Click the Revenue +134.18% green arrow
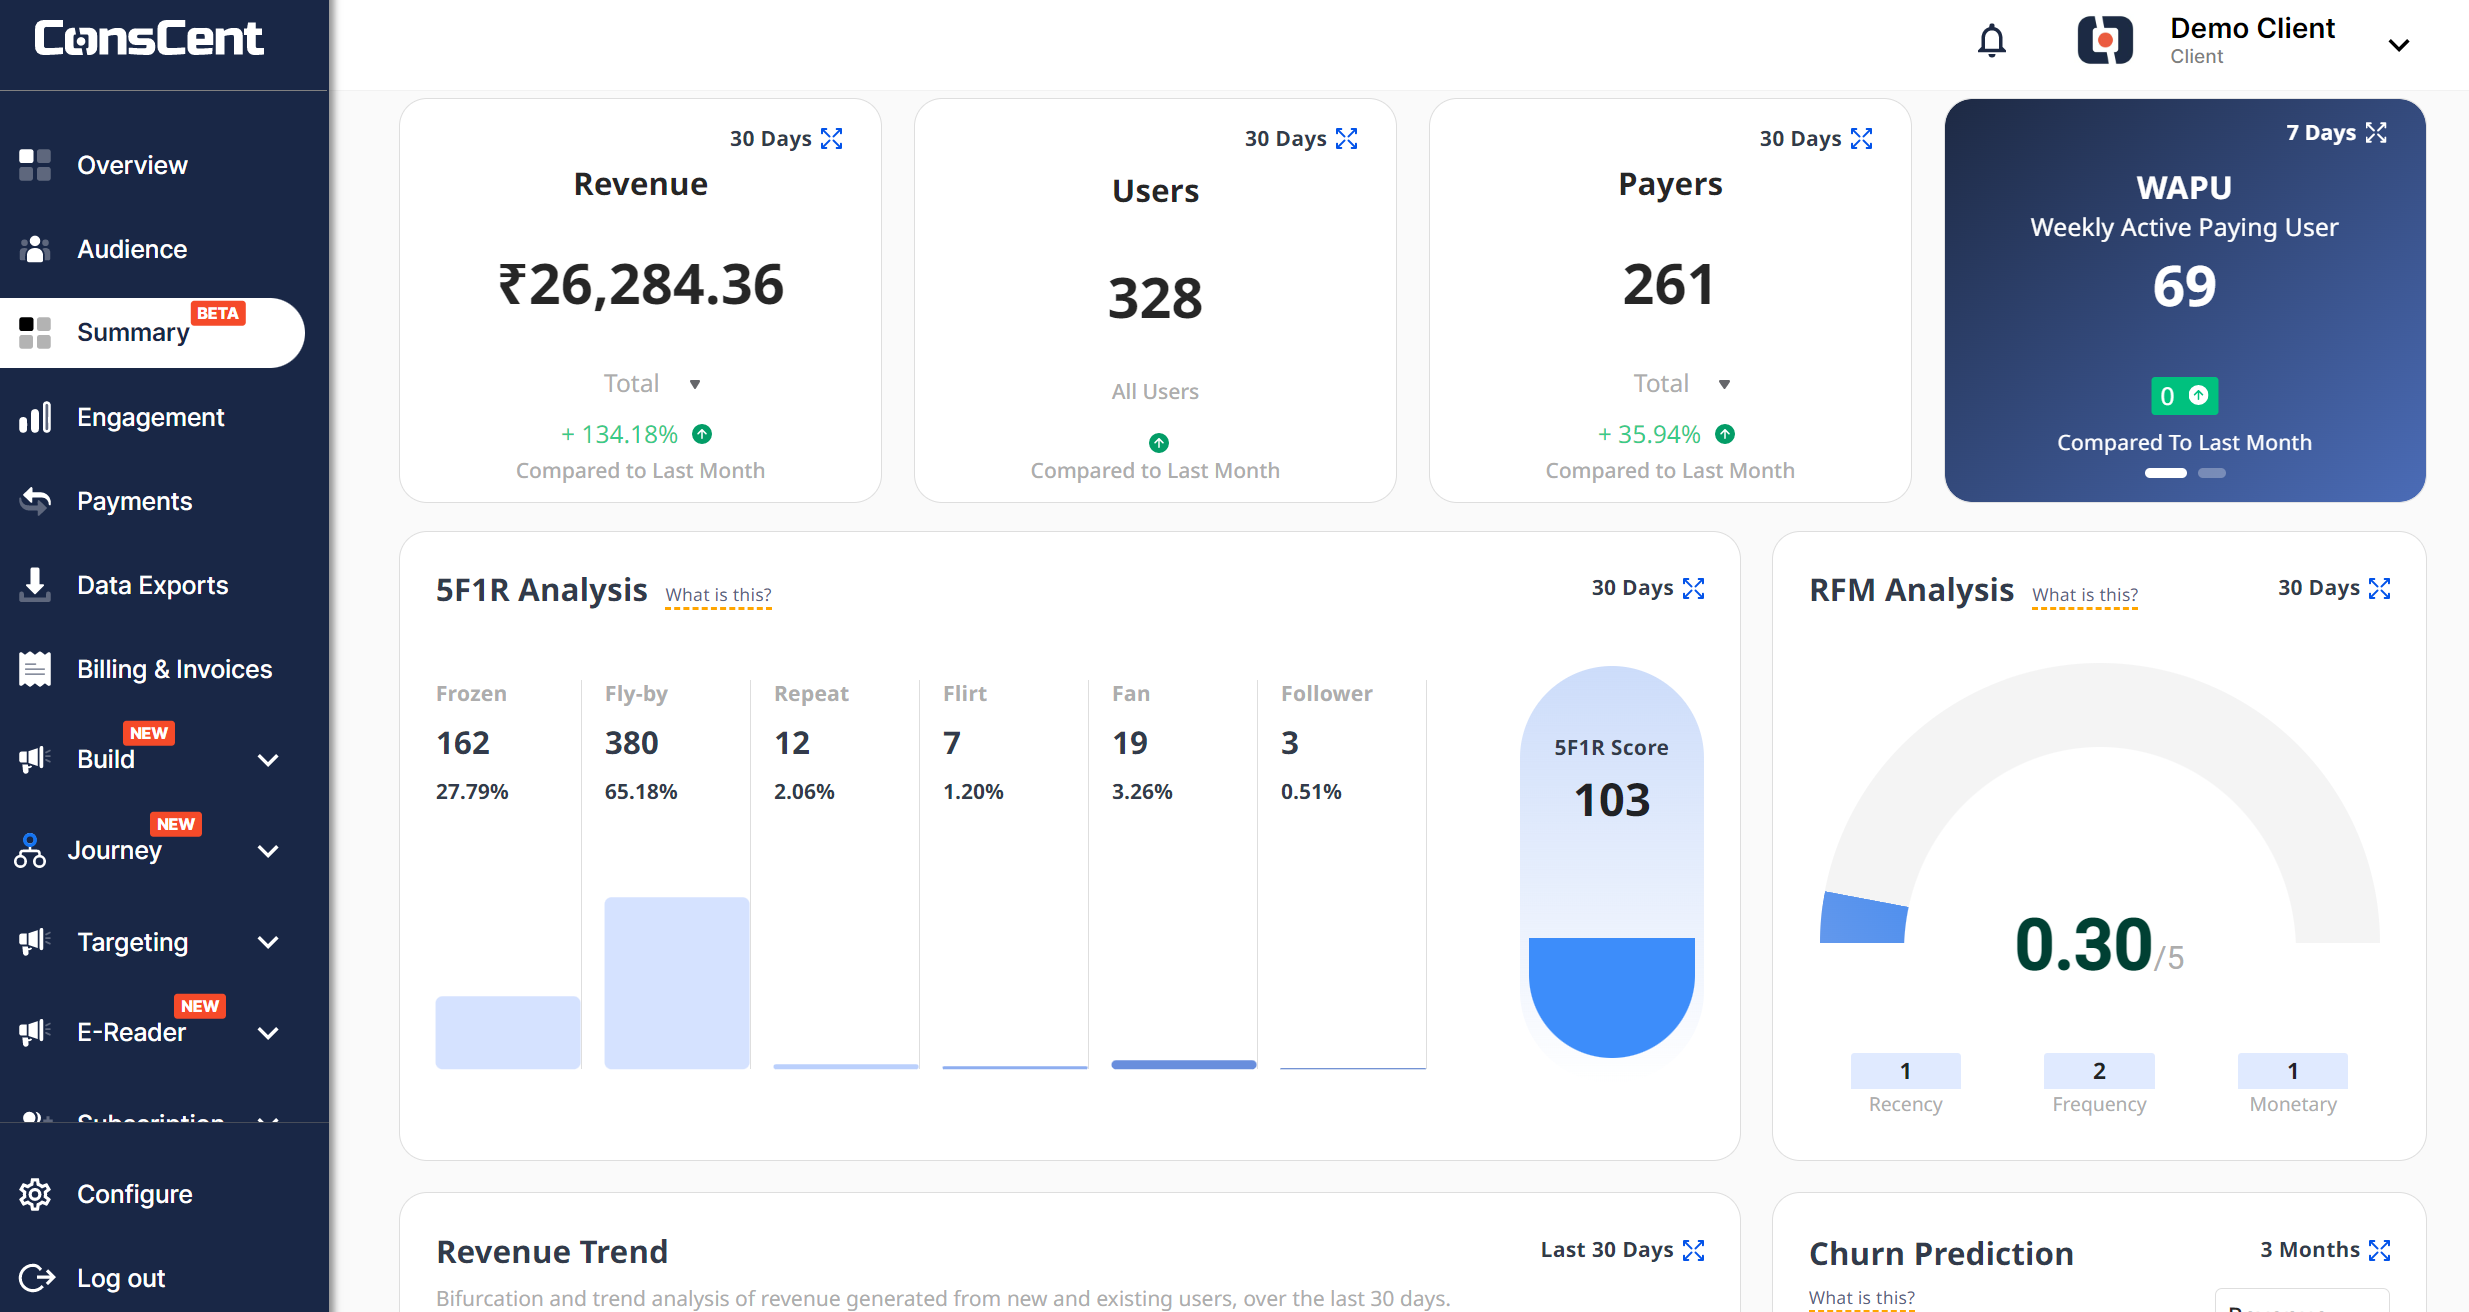Screen dimensions: 2469x1312 click(x=702, y=434)
